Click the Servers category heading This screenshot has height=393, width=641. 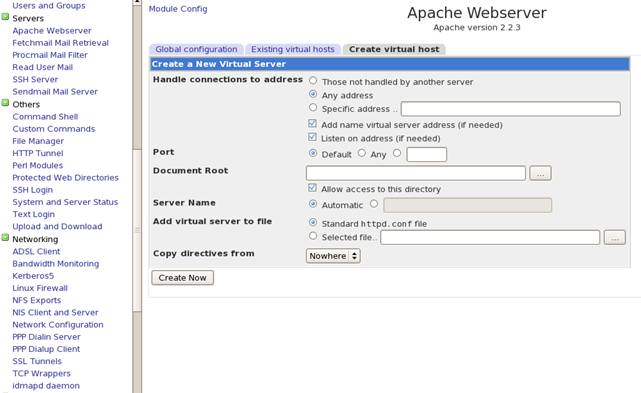click(x=28, y=18)
